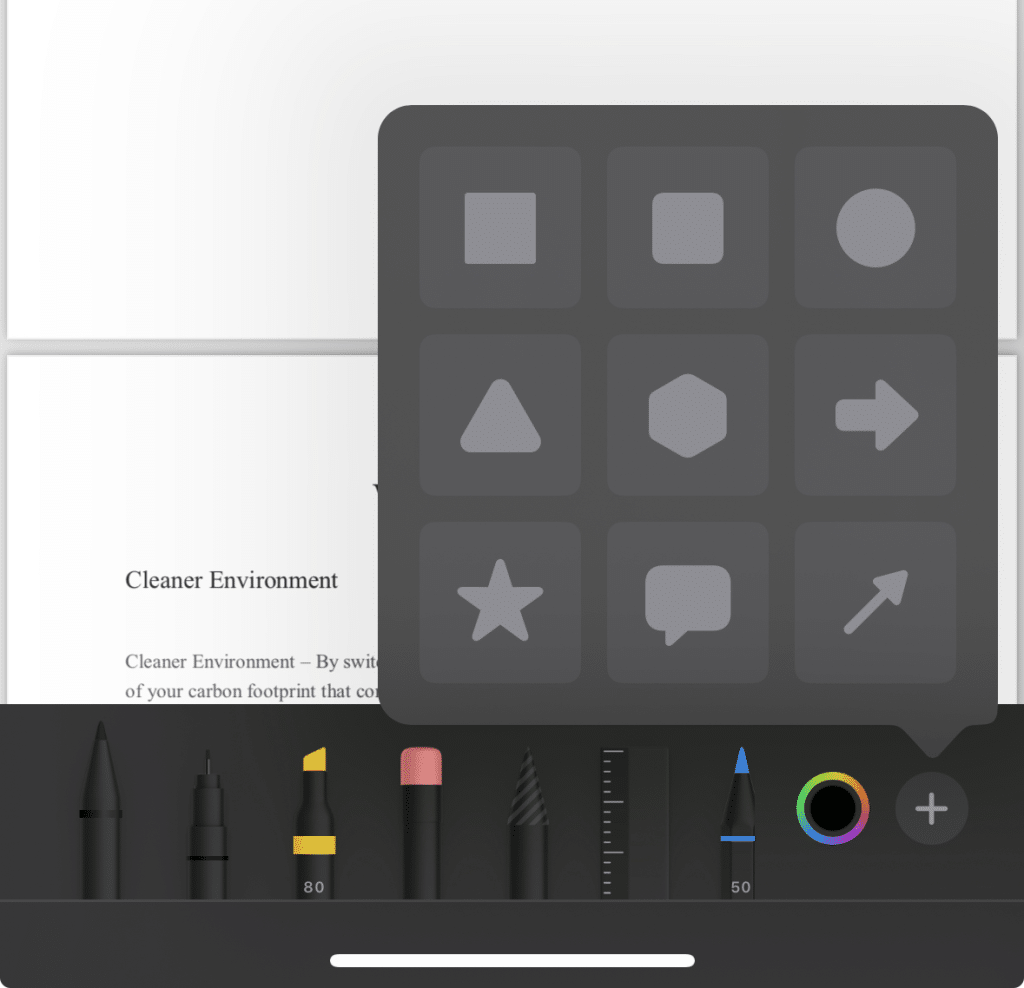Insert the star shape
Screen dimensions: 1024x988
[x=500, y=603]
